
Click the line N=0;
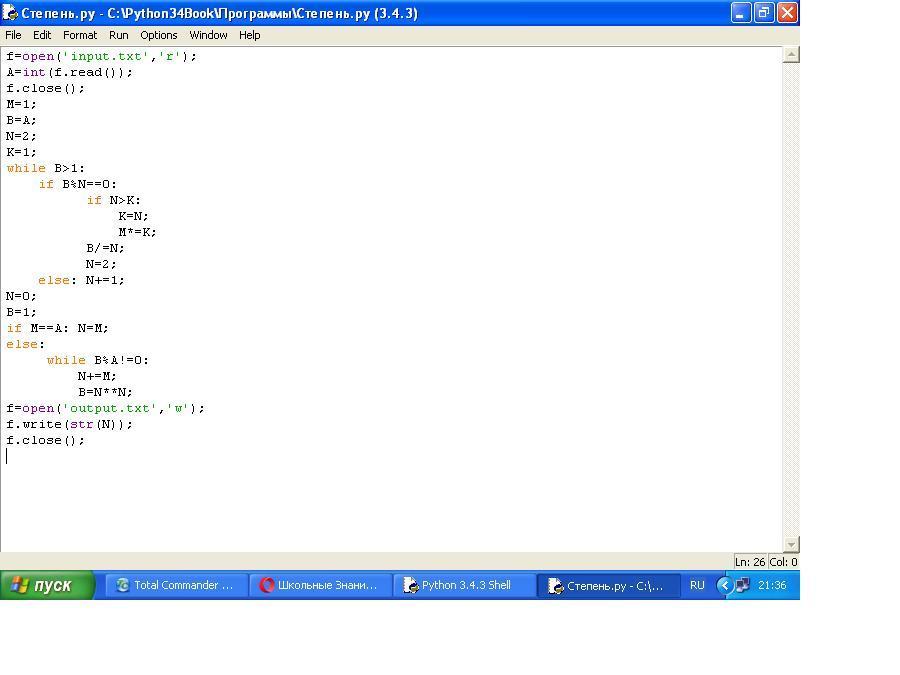coord(21,296)
